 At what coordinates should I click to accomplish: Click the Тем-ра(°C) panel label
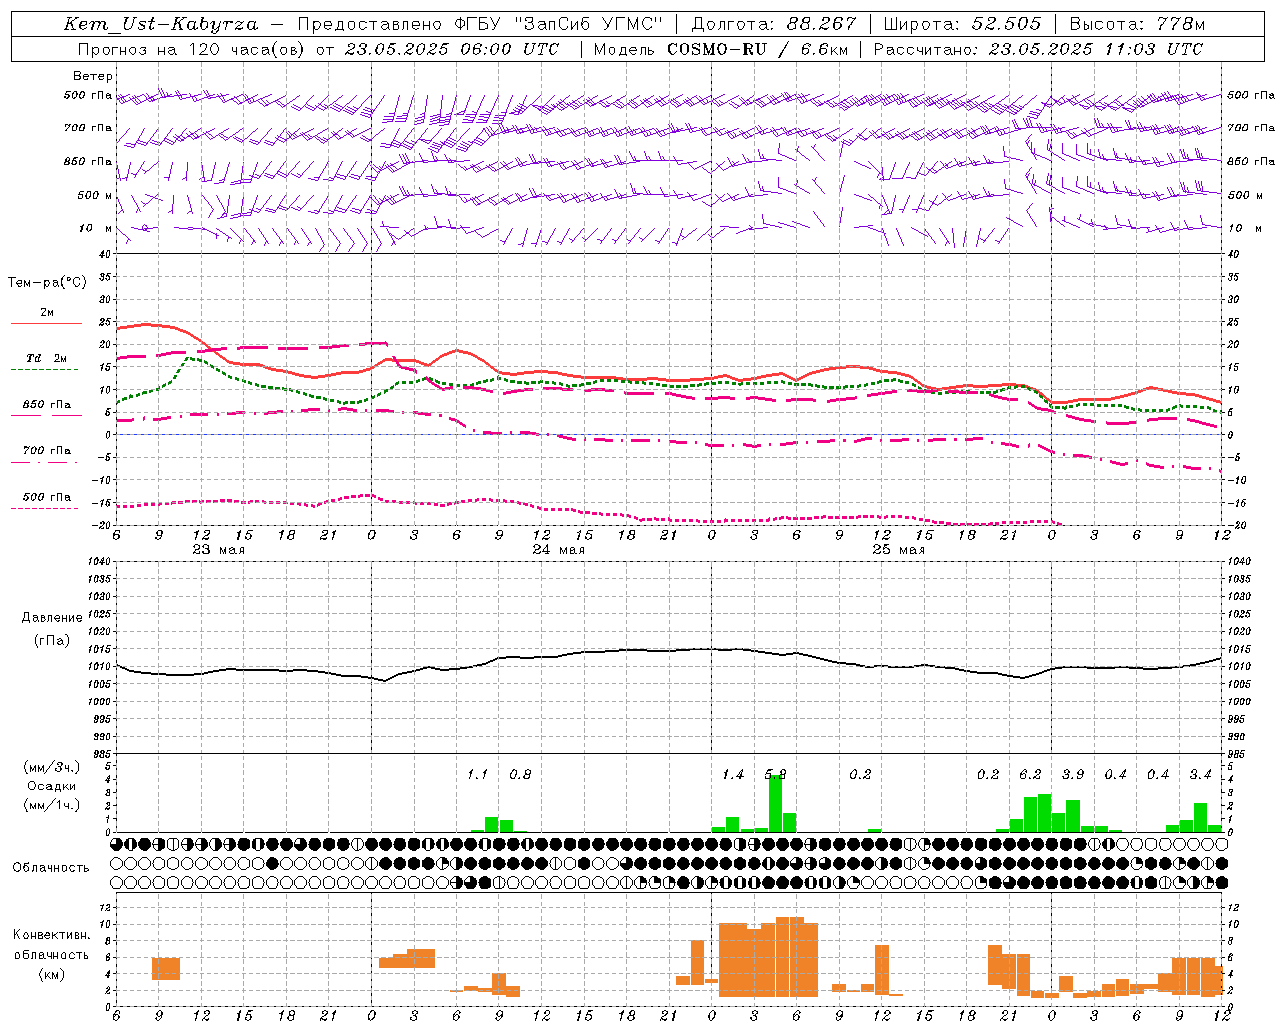(x=47, y=283)
